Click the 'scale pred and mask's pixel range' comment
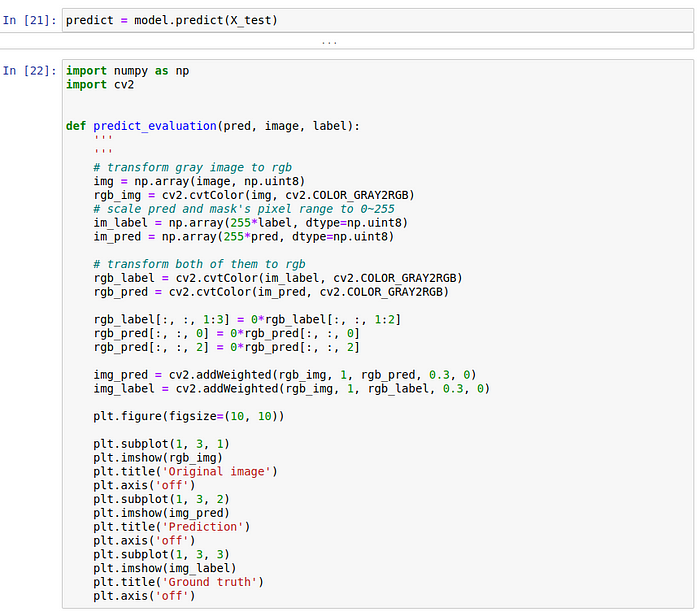 pos(244,209)
